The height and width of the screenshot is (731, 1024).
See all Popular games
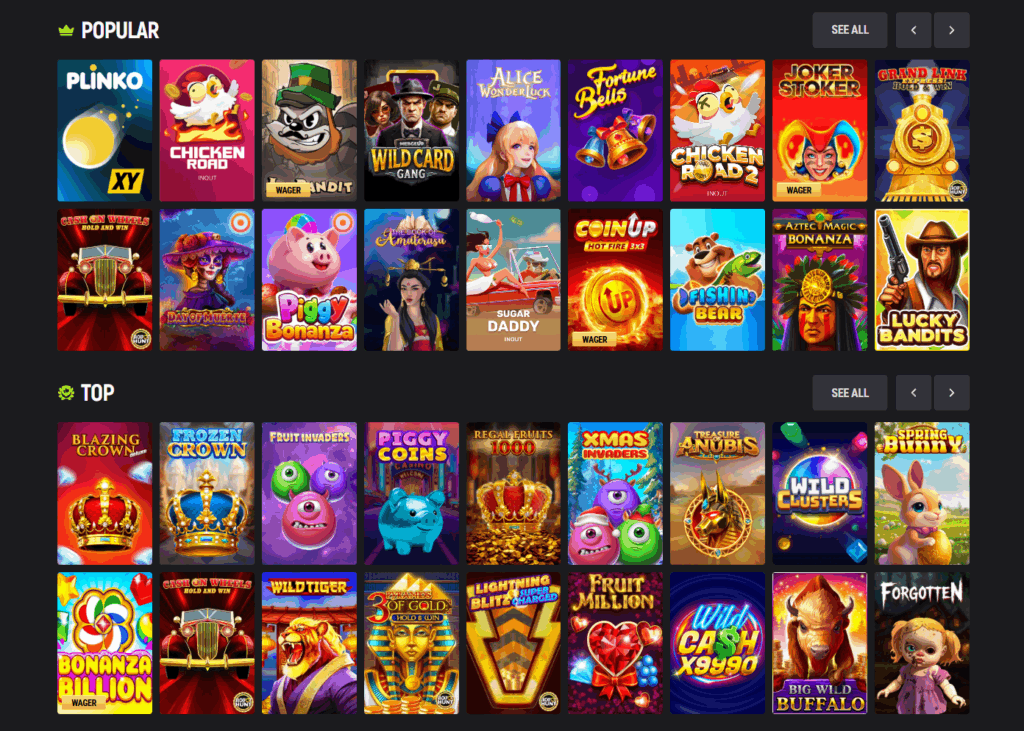pyautogui.click(x=850, y=30)
